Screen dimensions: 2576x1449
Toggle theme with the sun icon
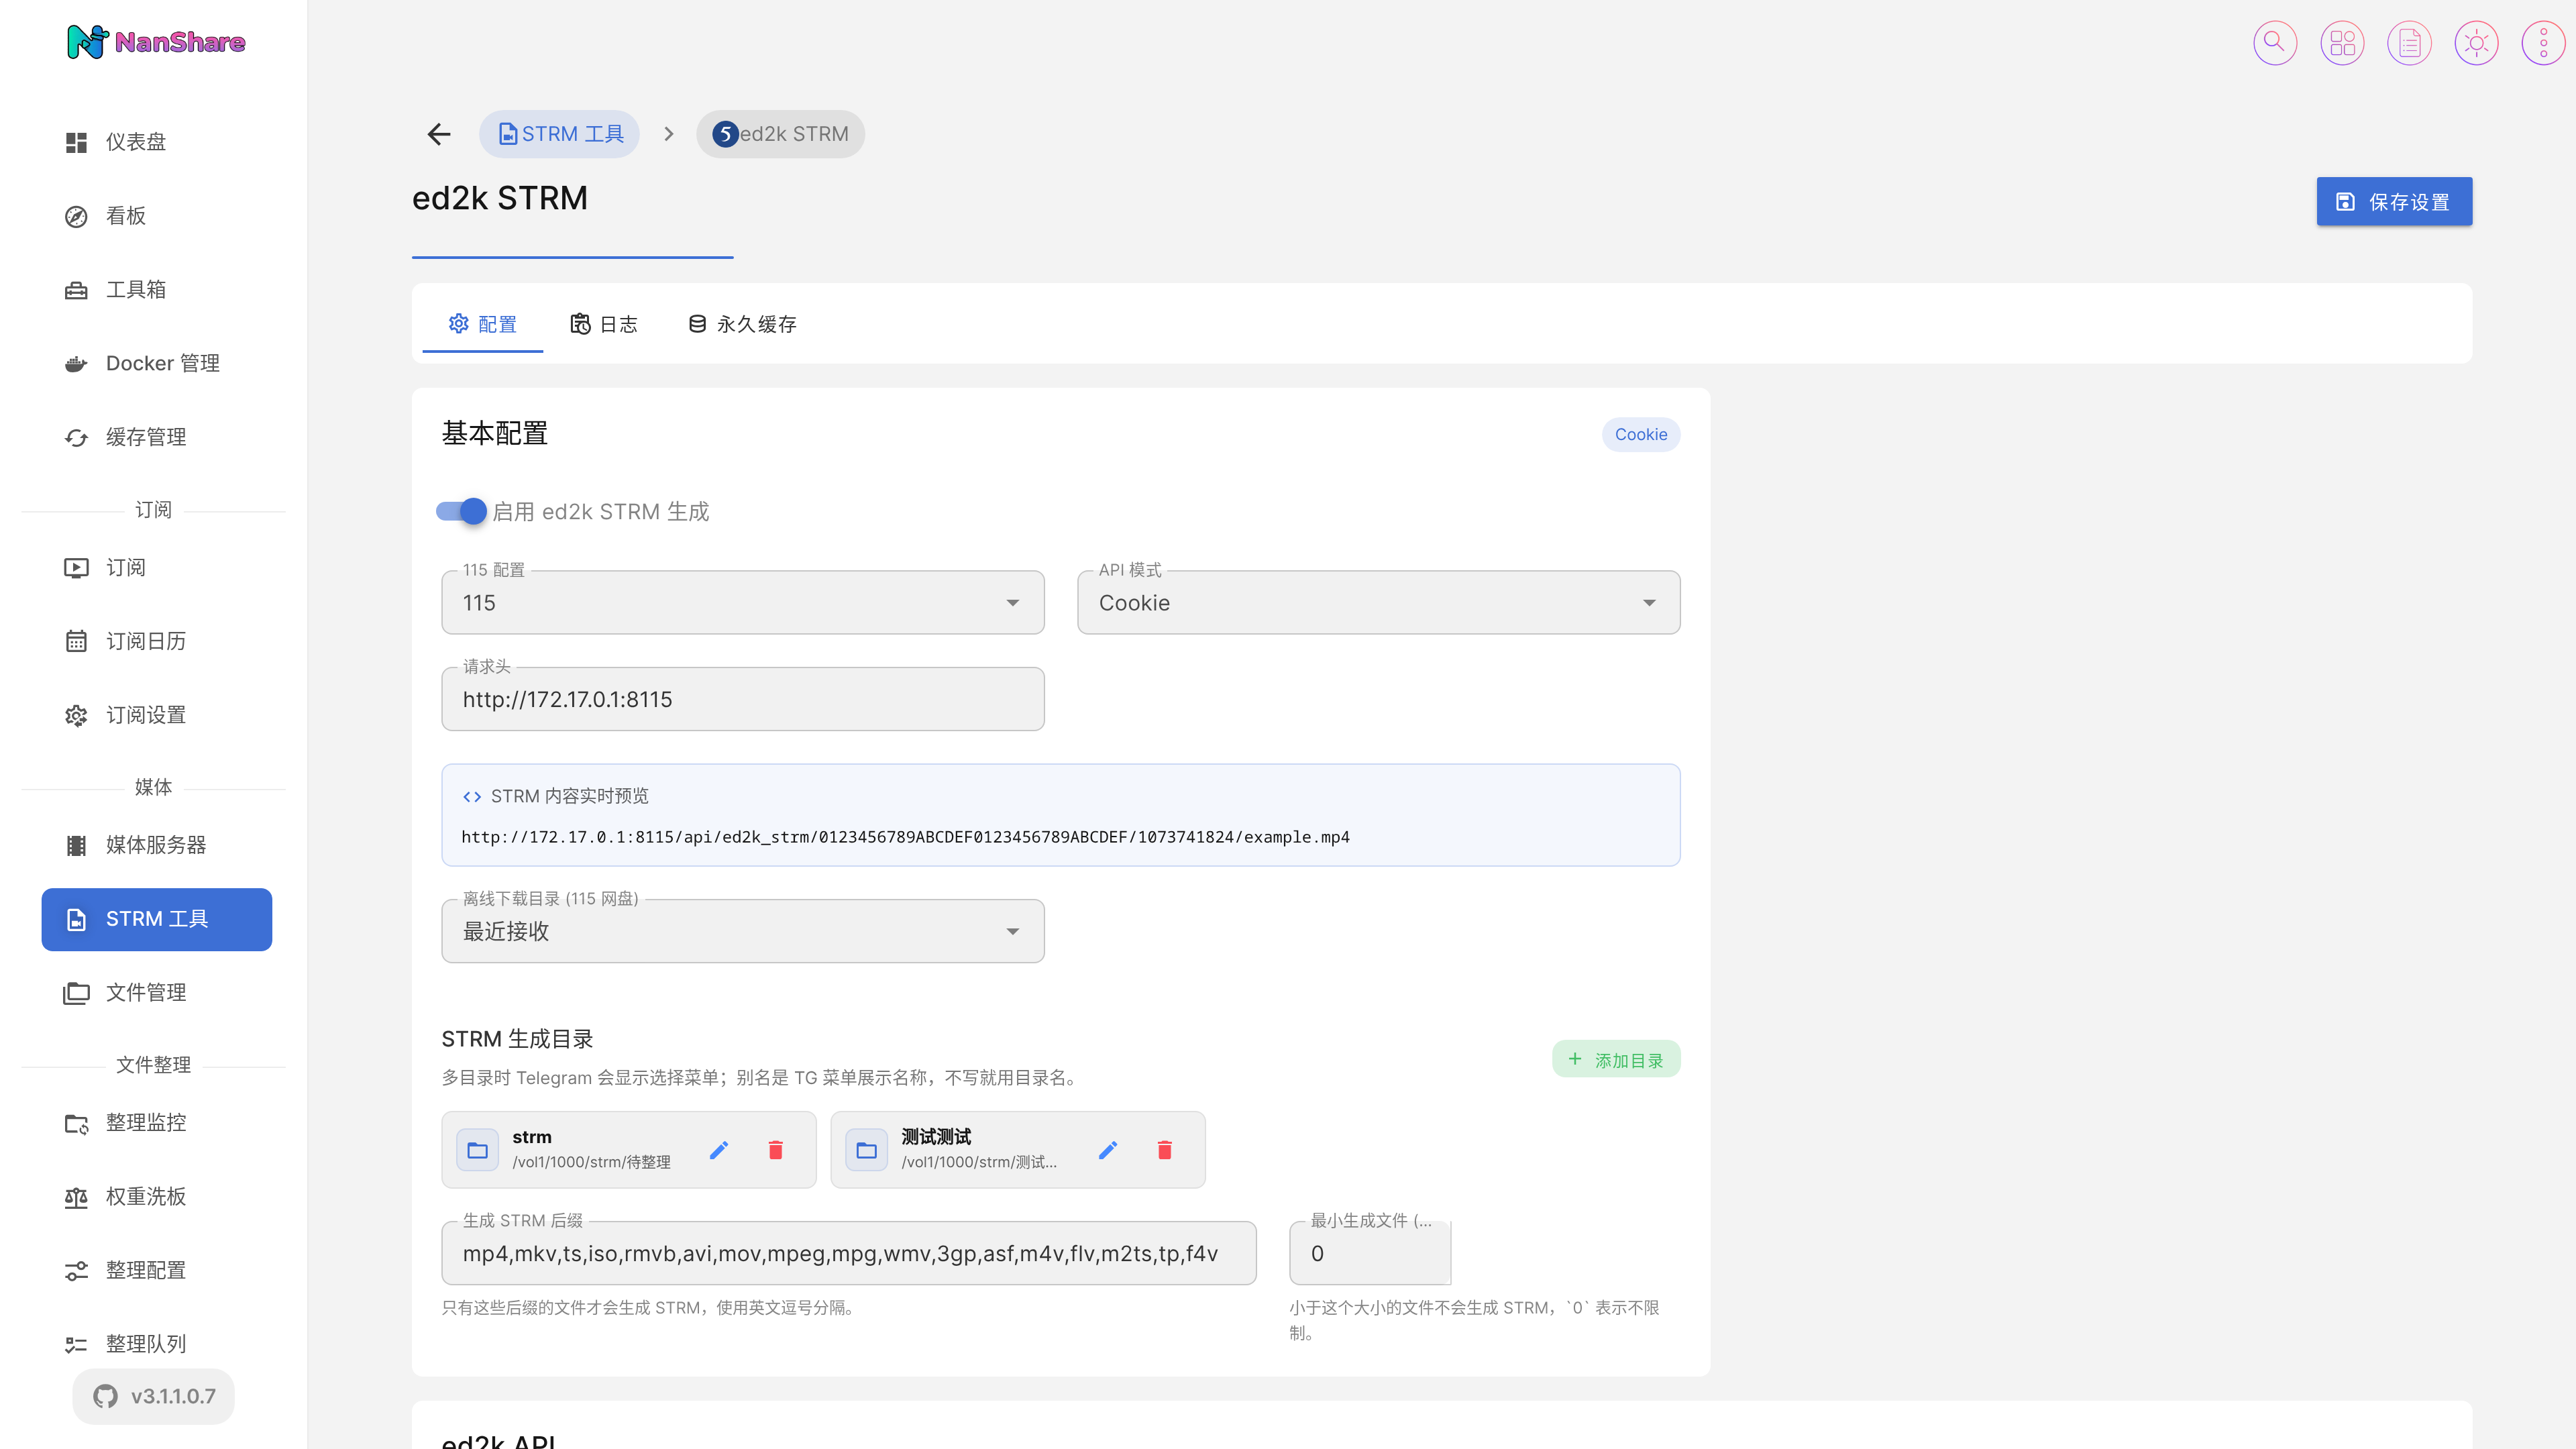click(x=2476, y=43)
